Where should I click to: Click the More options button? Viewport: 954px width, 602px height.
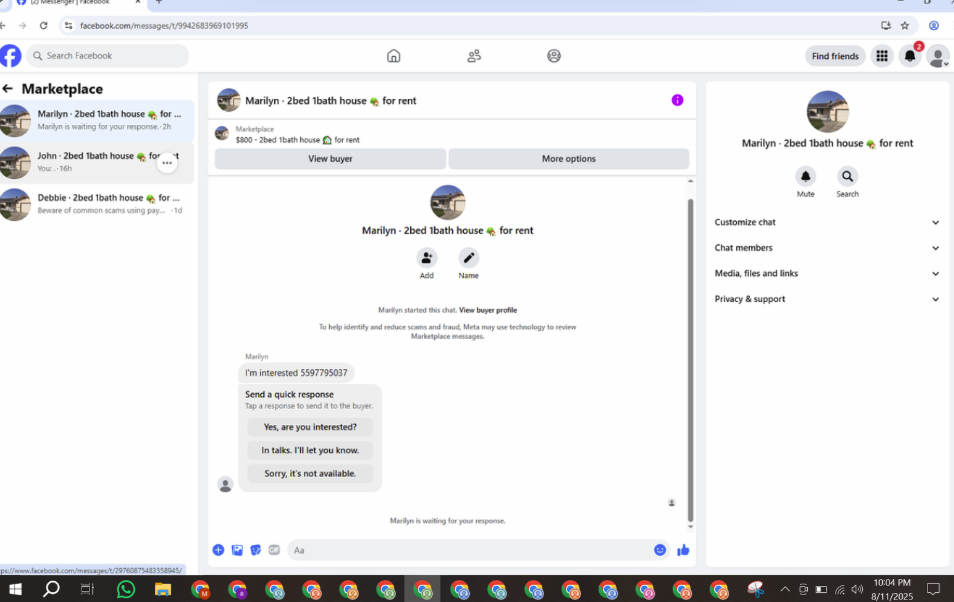[569, 159]
